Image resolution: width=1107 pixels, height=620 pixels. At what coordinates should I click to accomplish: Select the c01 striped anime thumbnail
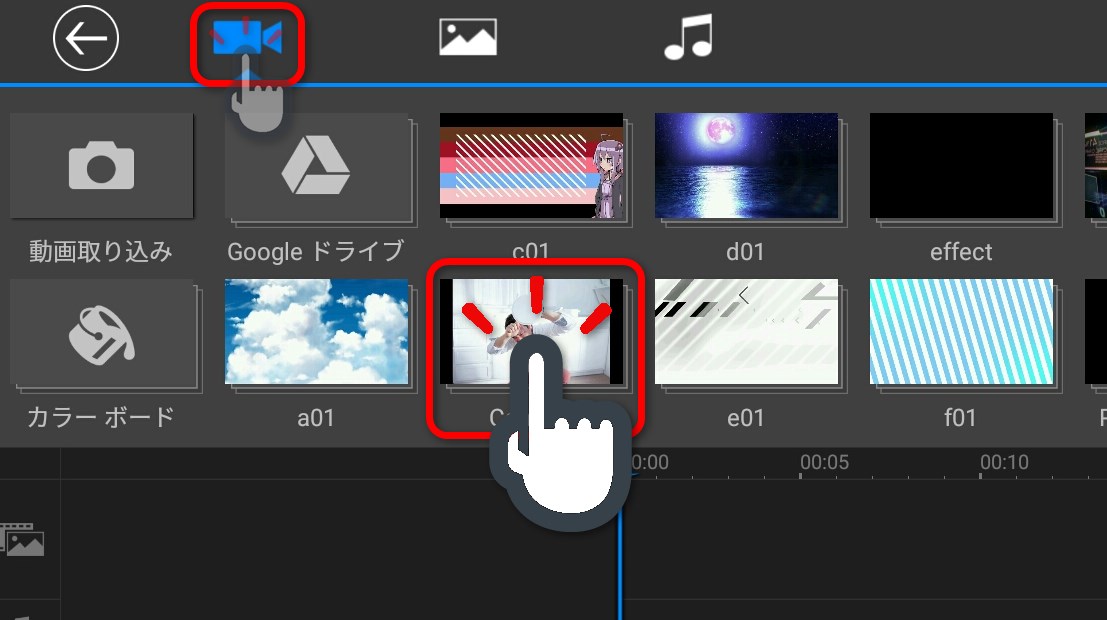(531, 166)
